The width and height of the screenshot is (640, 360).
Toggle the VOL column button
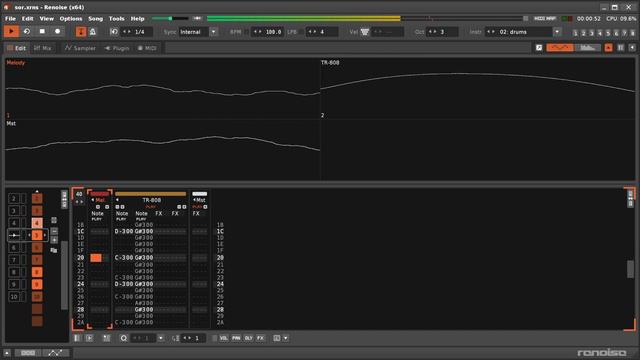pyautogui.click(x=224, y=338)
